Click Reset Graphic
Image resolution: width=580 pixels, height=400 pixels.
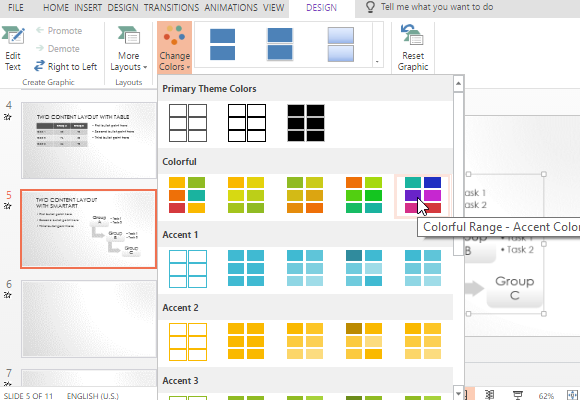point(413,48)
